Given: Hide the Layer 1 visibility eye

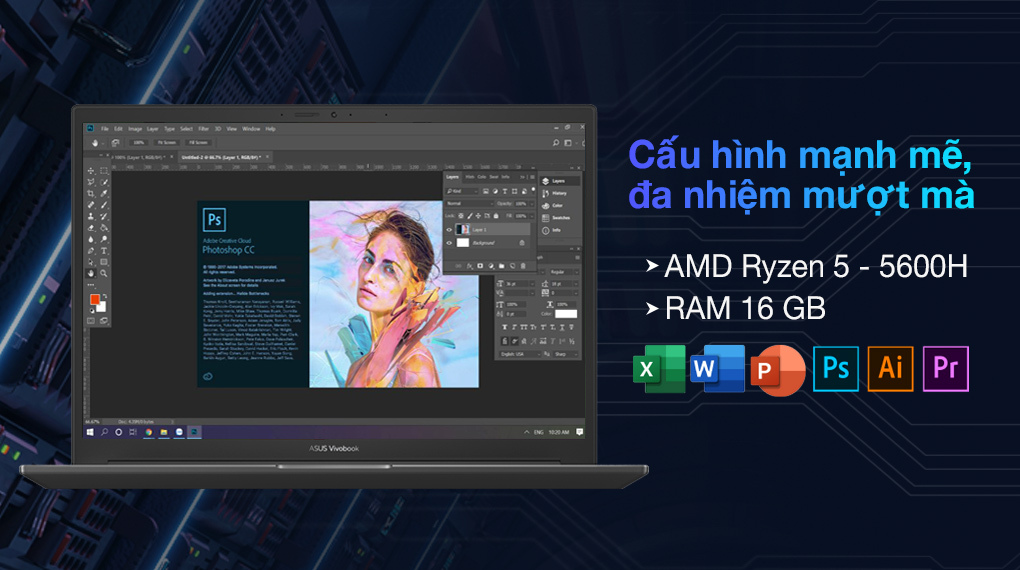Looking at the screenshot, I should (449, 230).
